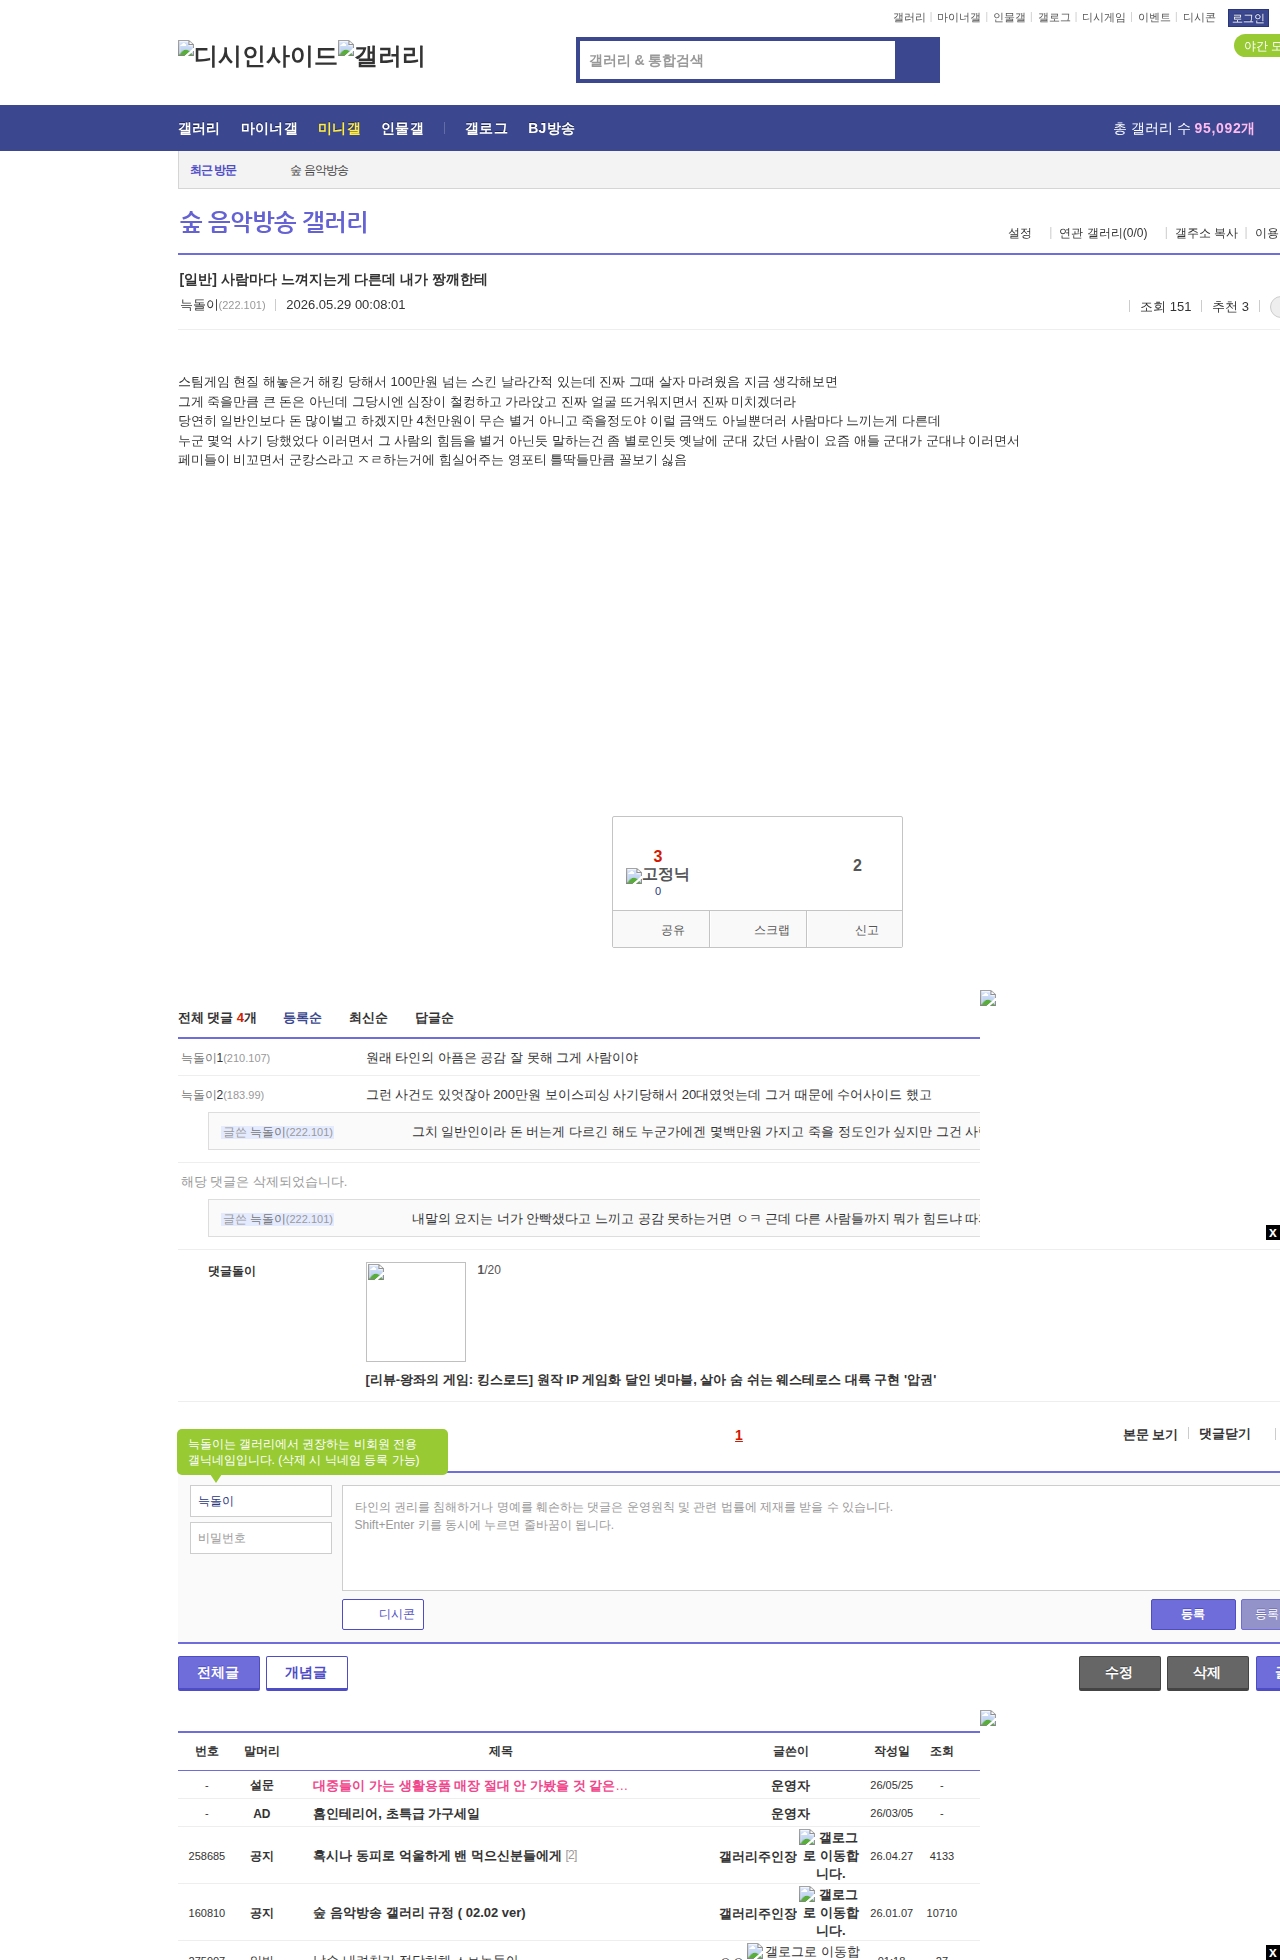Click the 갤러리 logo image beside 디시인사이드

(381, 56)
